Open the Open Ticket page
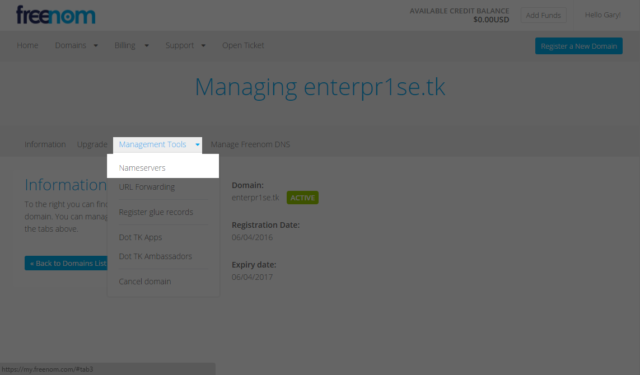 click(x=243, y=45)
